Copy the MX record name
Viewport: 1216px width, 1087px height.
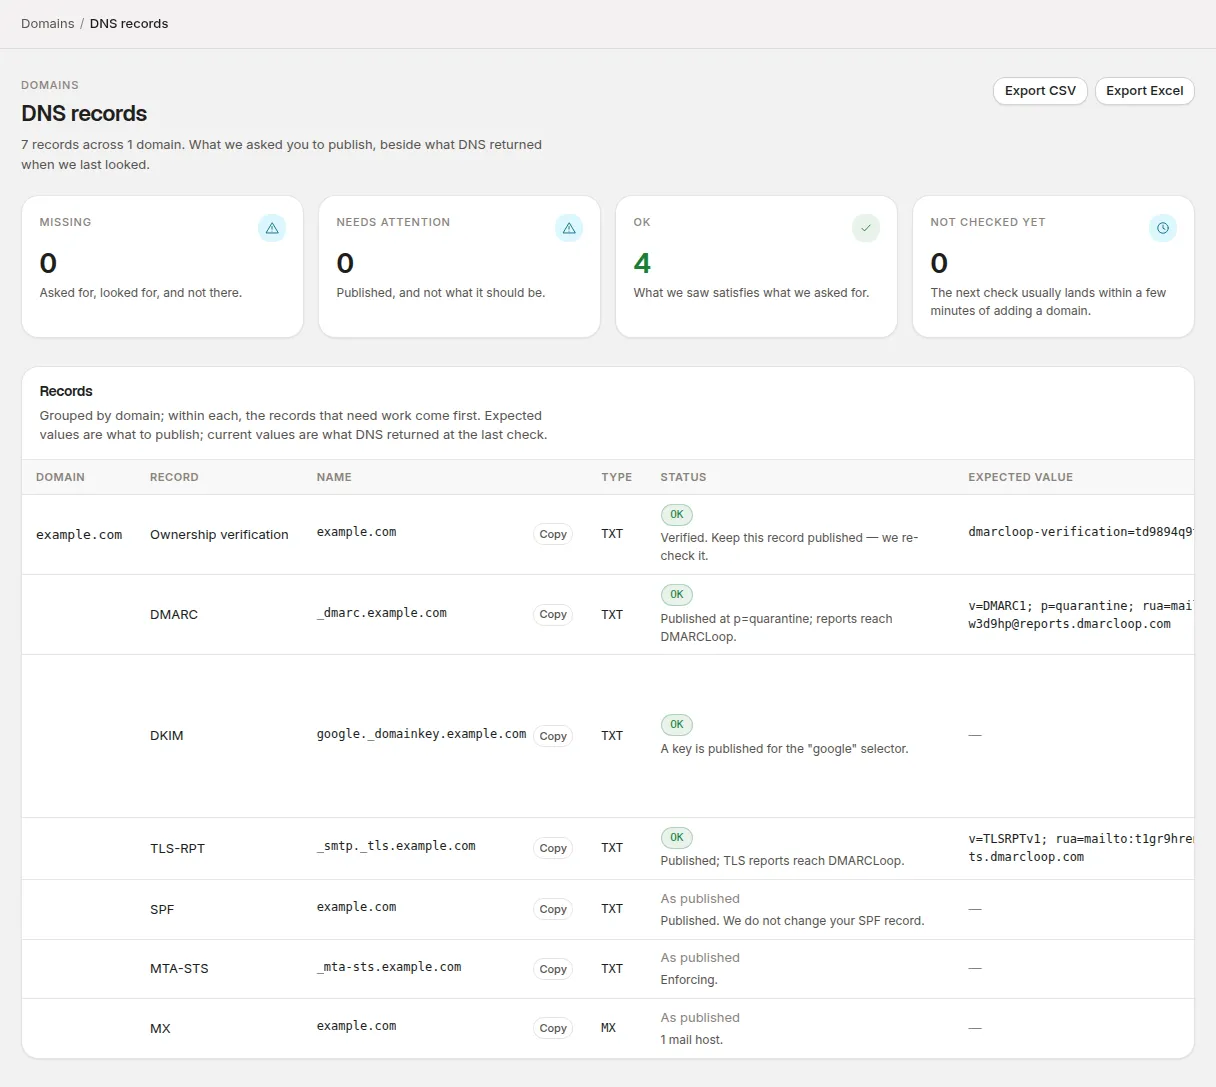[553, 1028]
